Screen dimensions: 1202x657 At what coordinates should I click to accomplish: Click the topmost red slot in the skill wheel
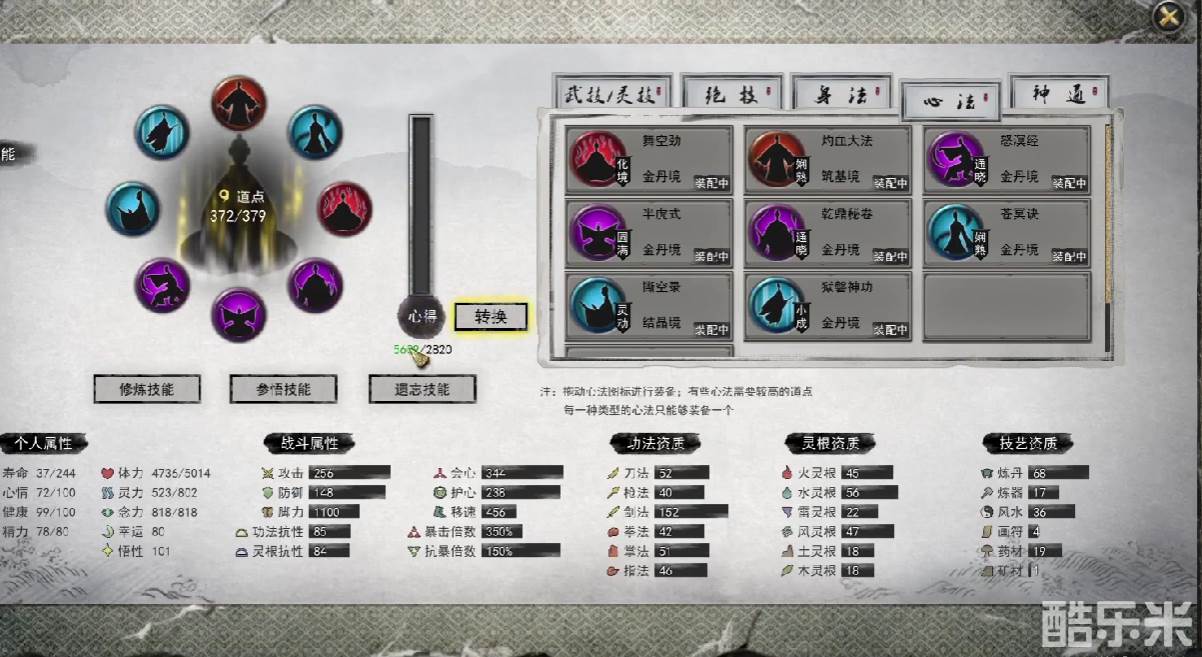(239, 104)
